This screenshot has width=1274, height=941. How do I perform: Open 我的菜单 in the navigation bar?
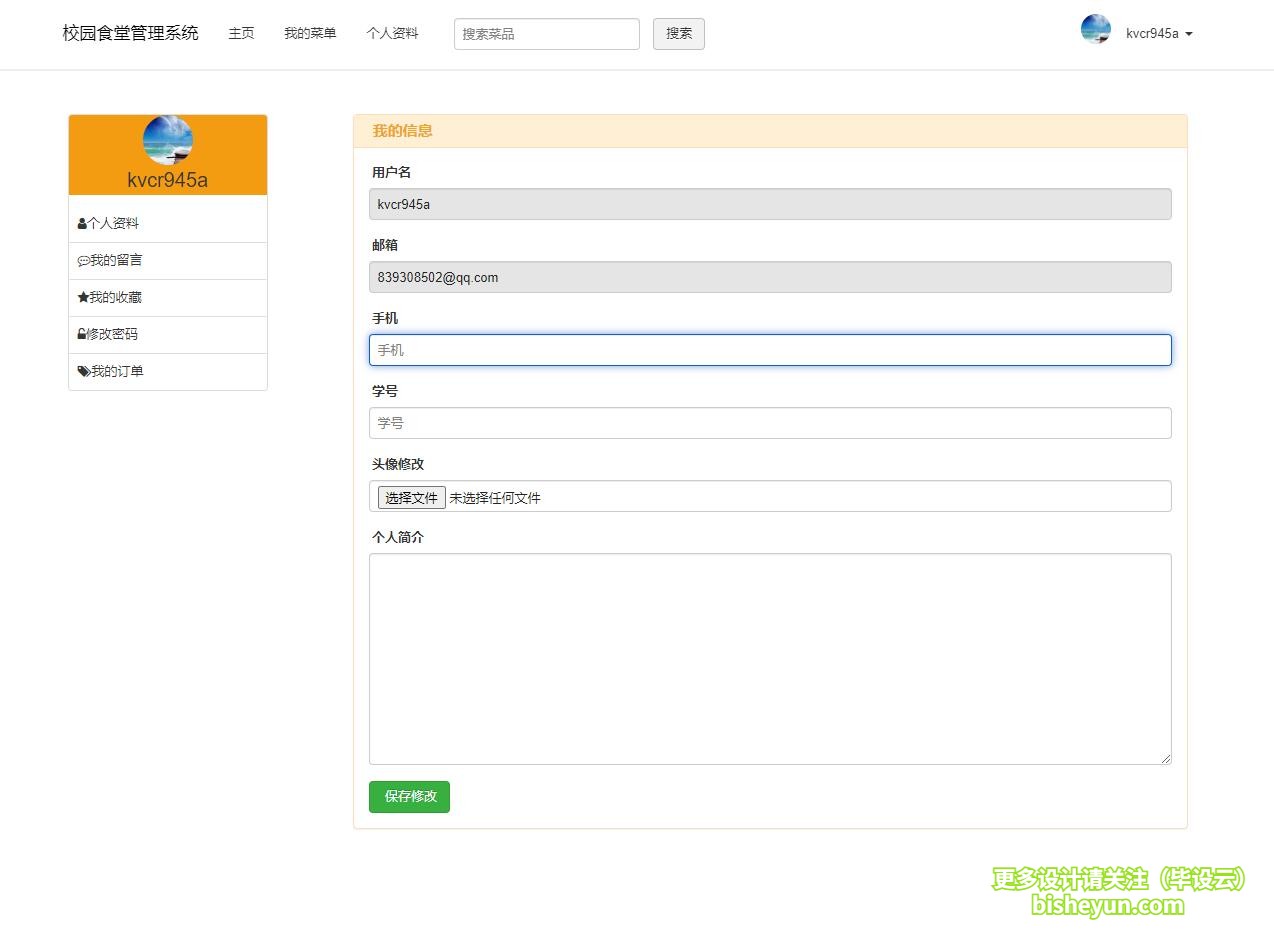[x=310, y=33]
